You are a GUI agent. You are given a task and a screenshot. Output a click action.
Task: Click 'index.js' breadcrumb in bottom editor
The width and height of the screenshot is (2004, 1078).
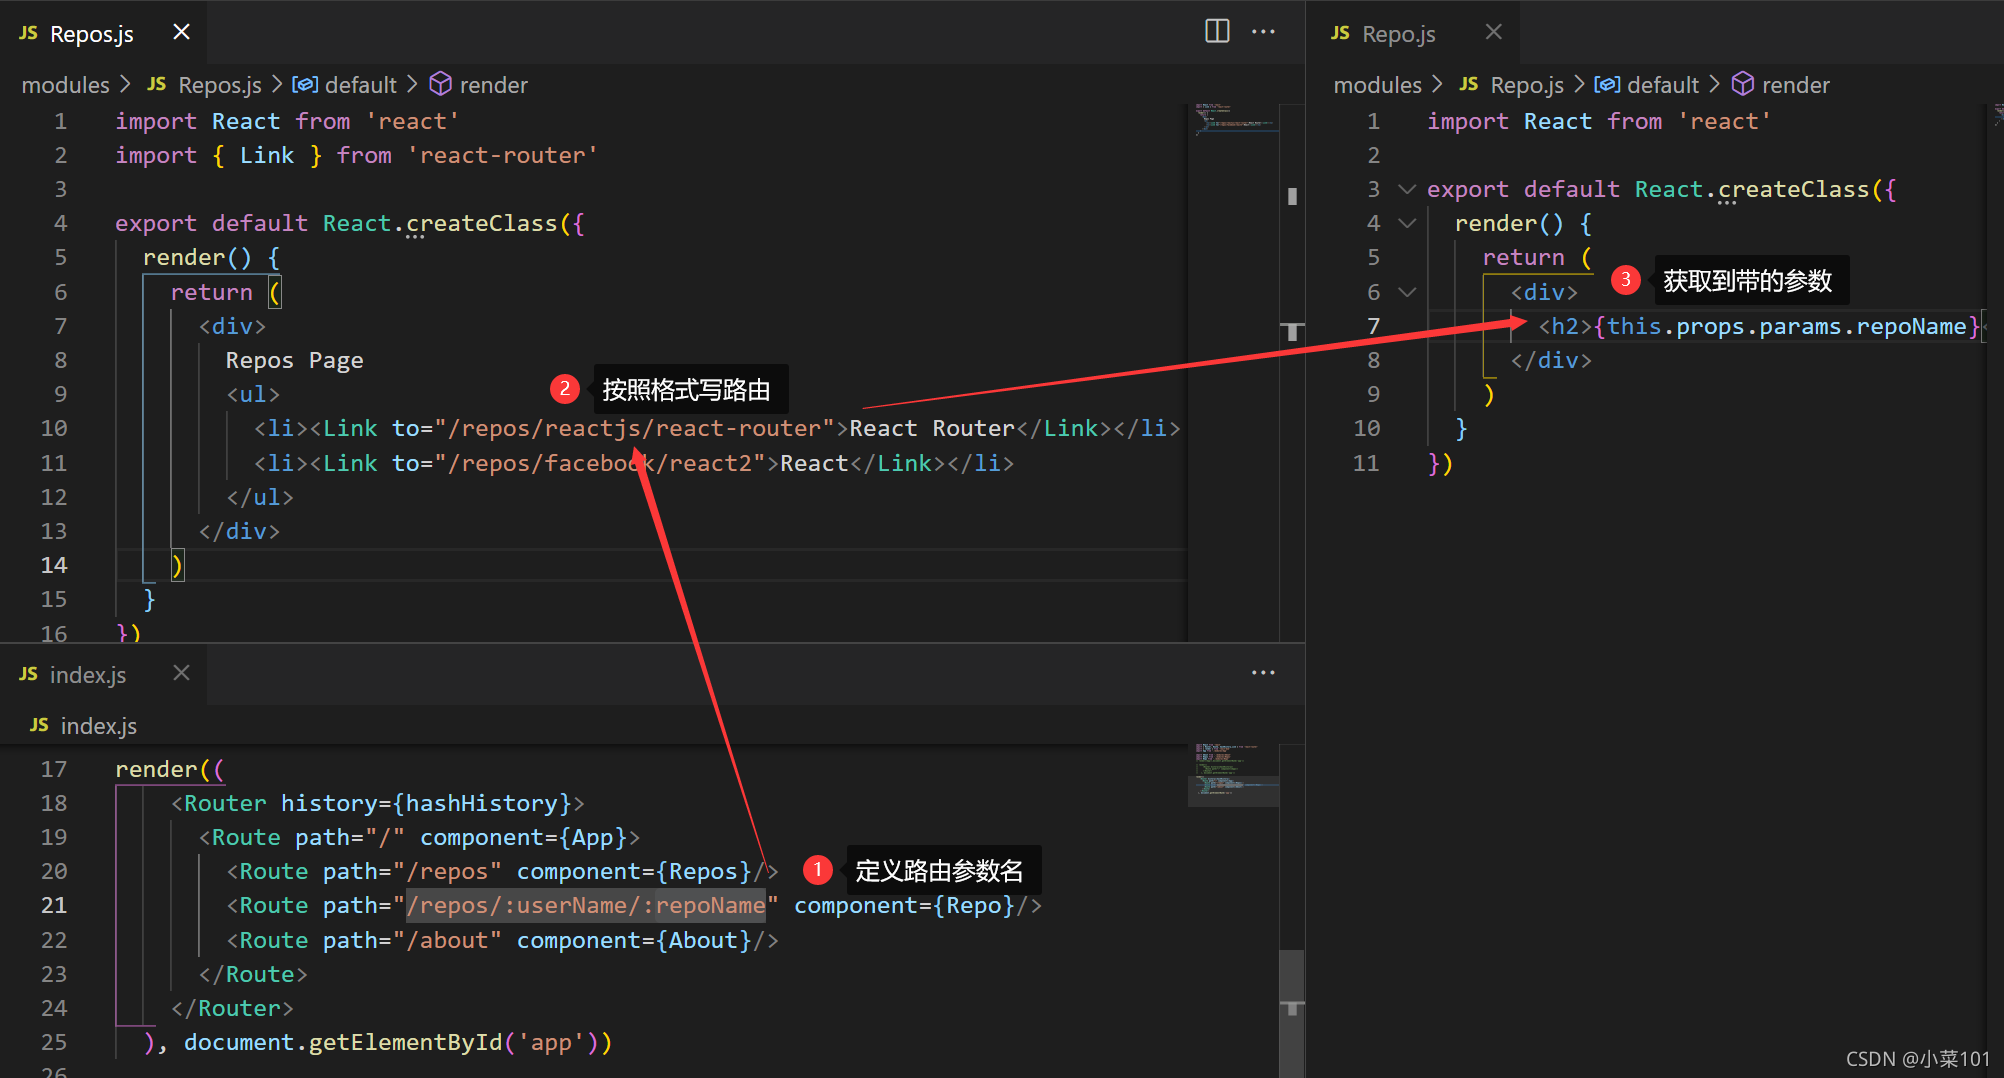pyautogui.click(x=99, y=726)
